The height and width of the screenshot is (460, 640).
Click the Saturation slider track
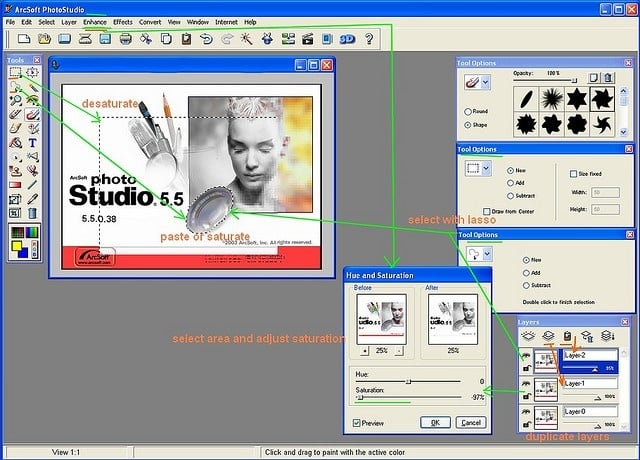(x=408, y=397)
